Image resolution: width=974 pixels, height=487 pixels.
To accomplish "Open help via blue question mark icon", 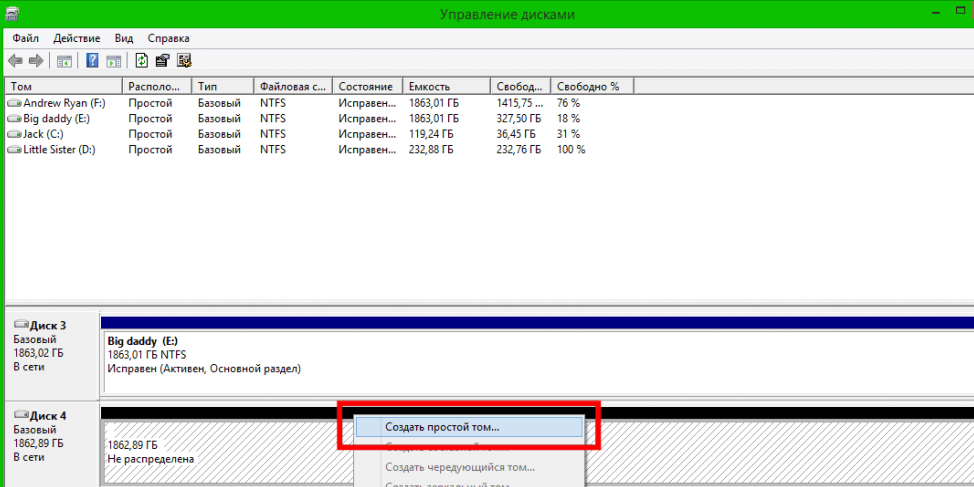I will 92,61.
